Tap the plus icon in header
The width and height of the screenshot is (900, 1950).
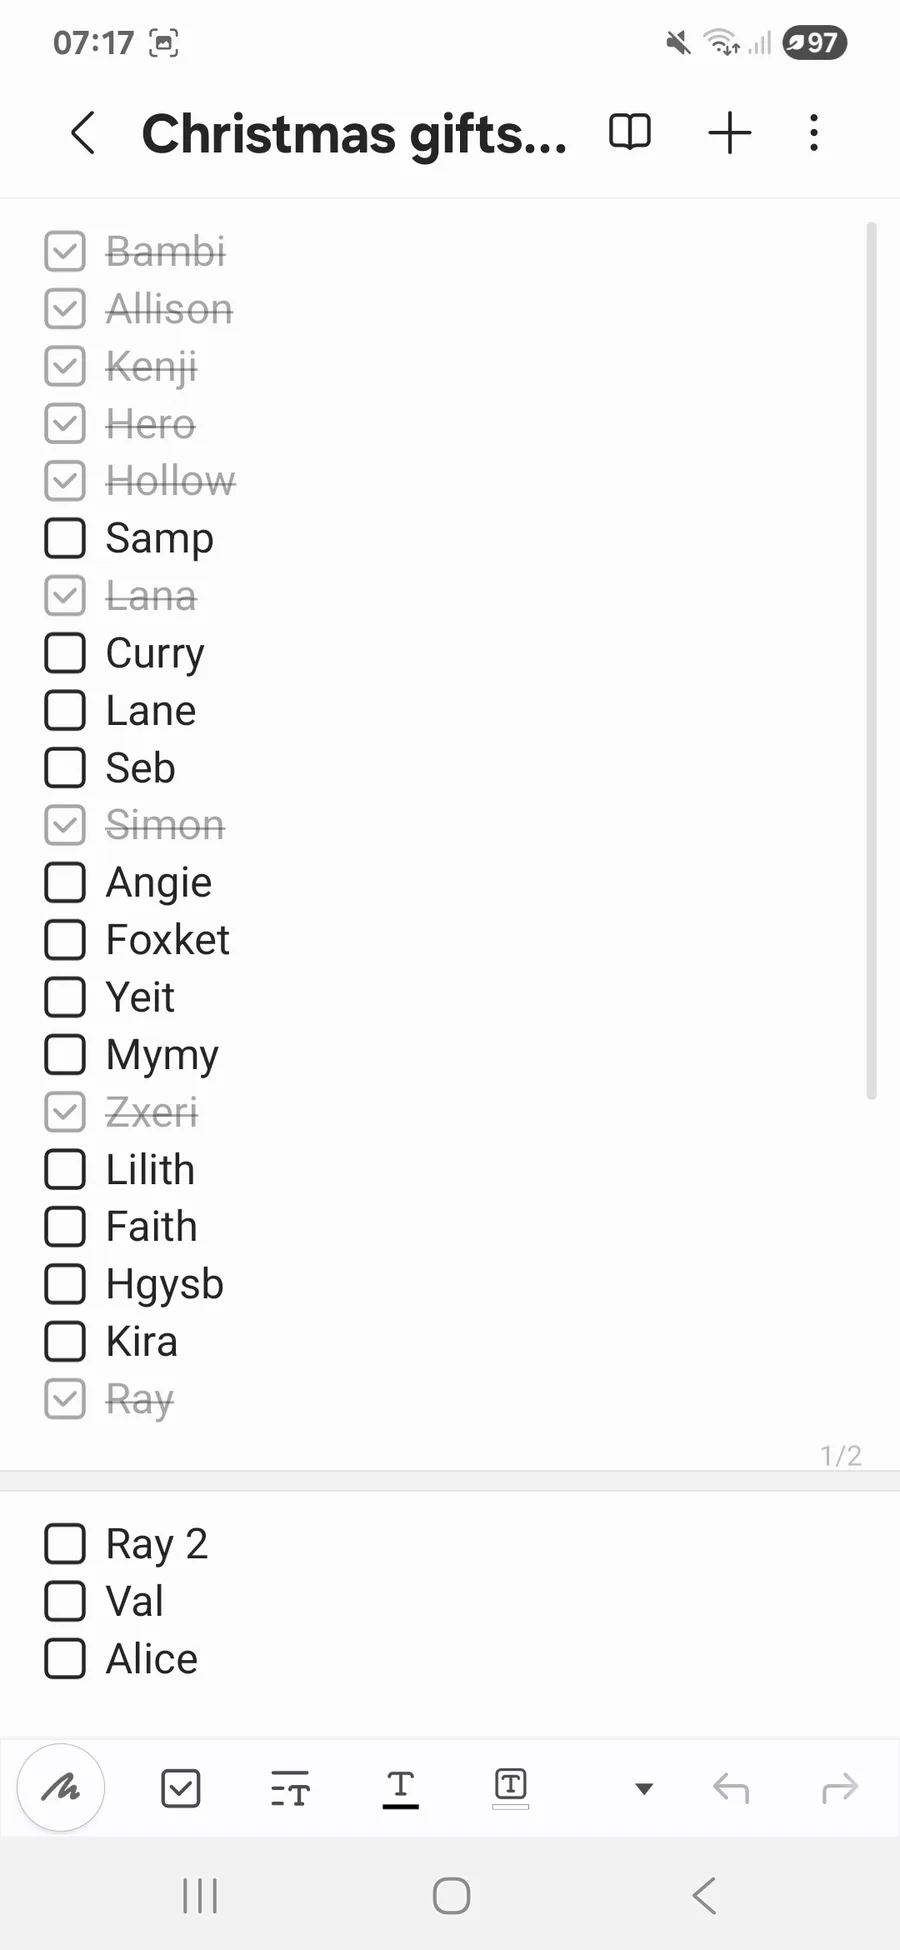730,133
